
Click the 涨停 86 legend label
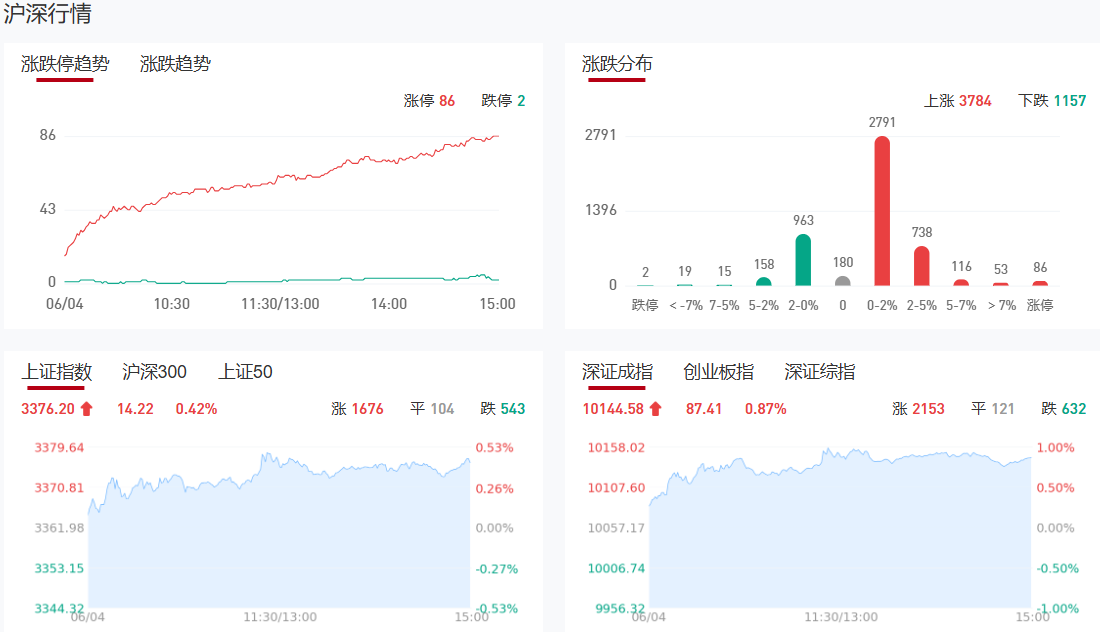pos(429,101)
